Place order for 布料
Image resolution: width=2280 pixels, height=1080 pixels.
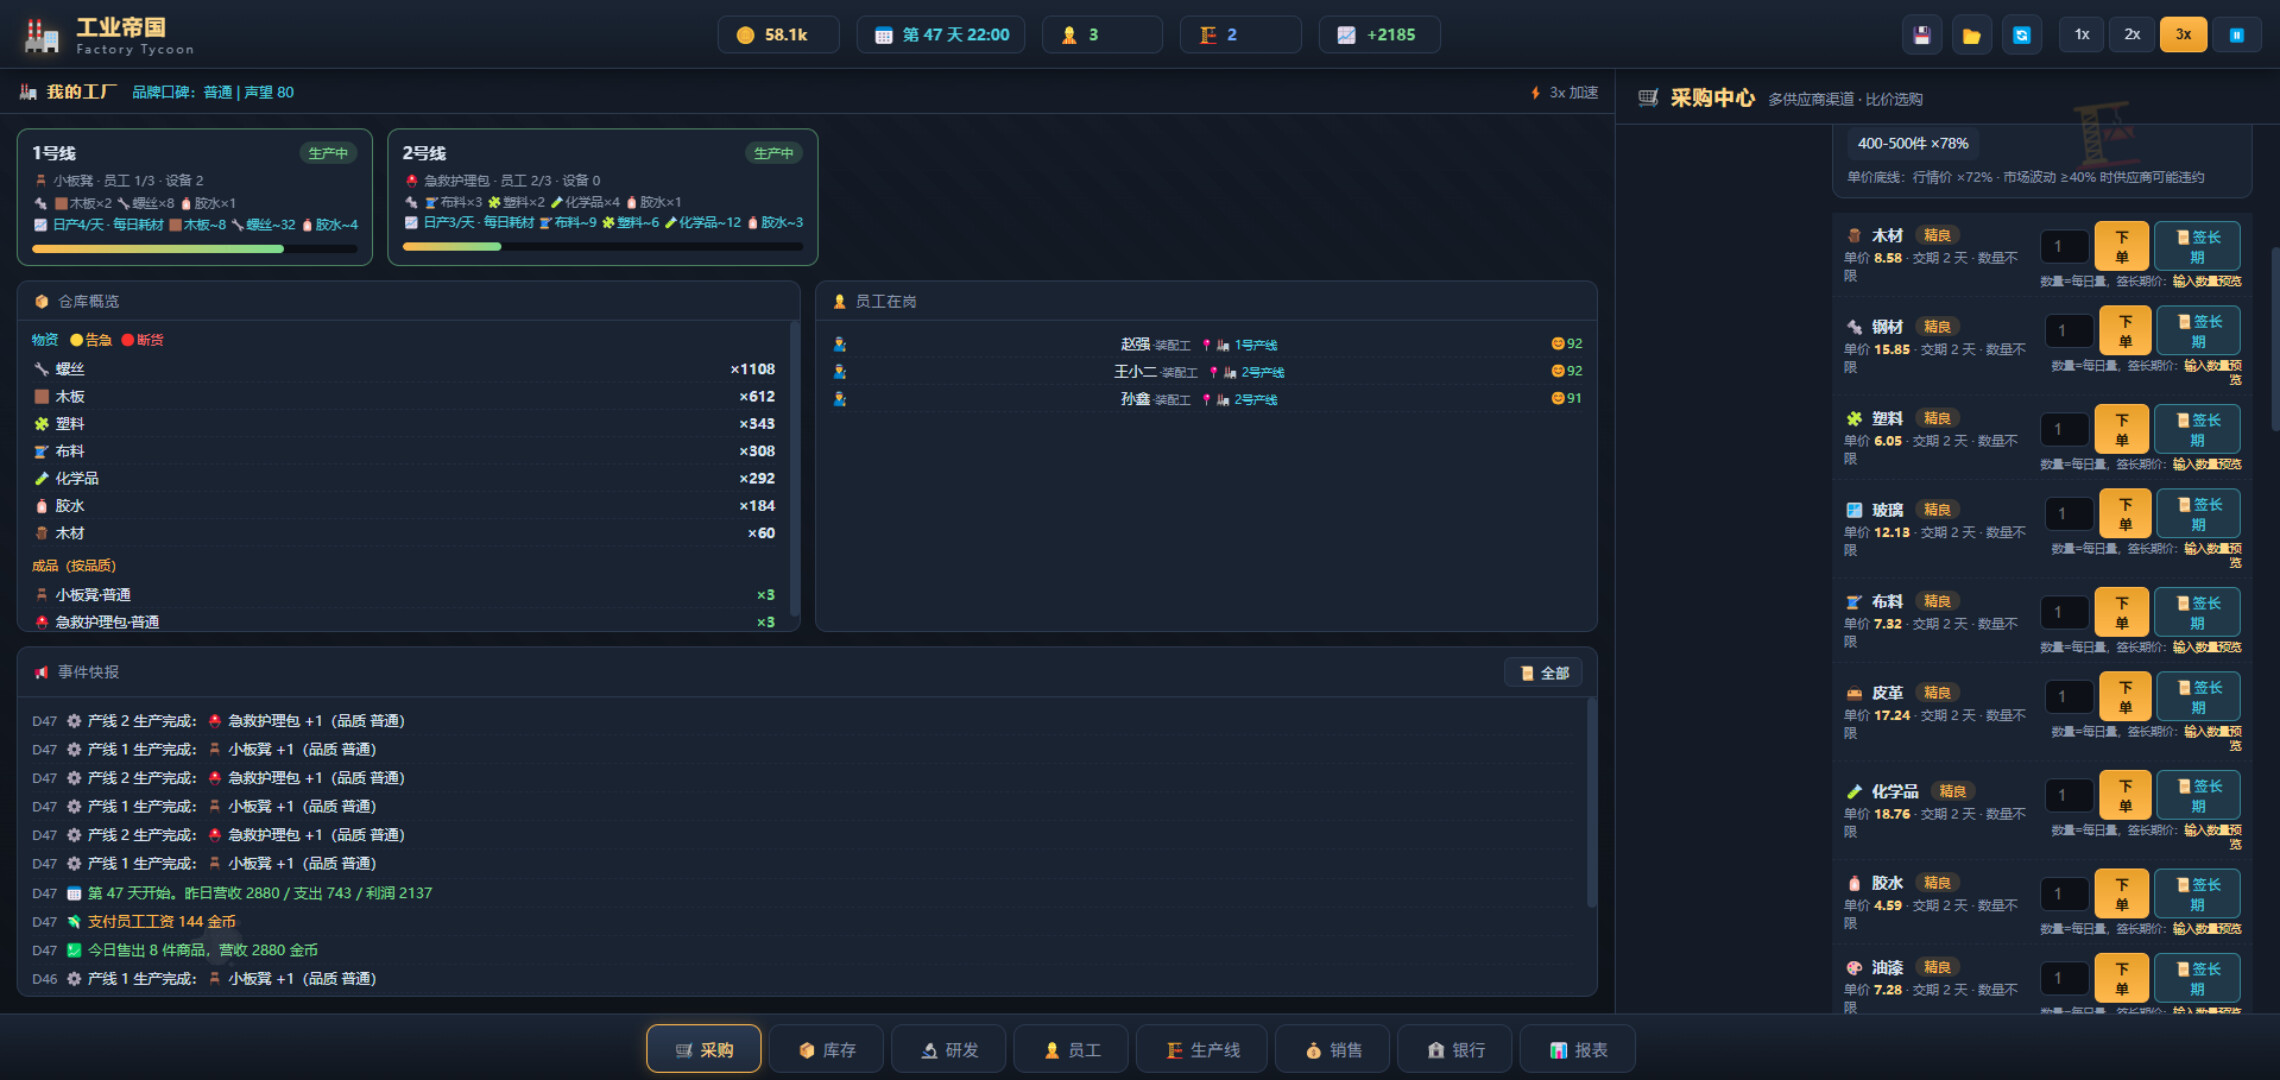[2121, 612]
